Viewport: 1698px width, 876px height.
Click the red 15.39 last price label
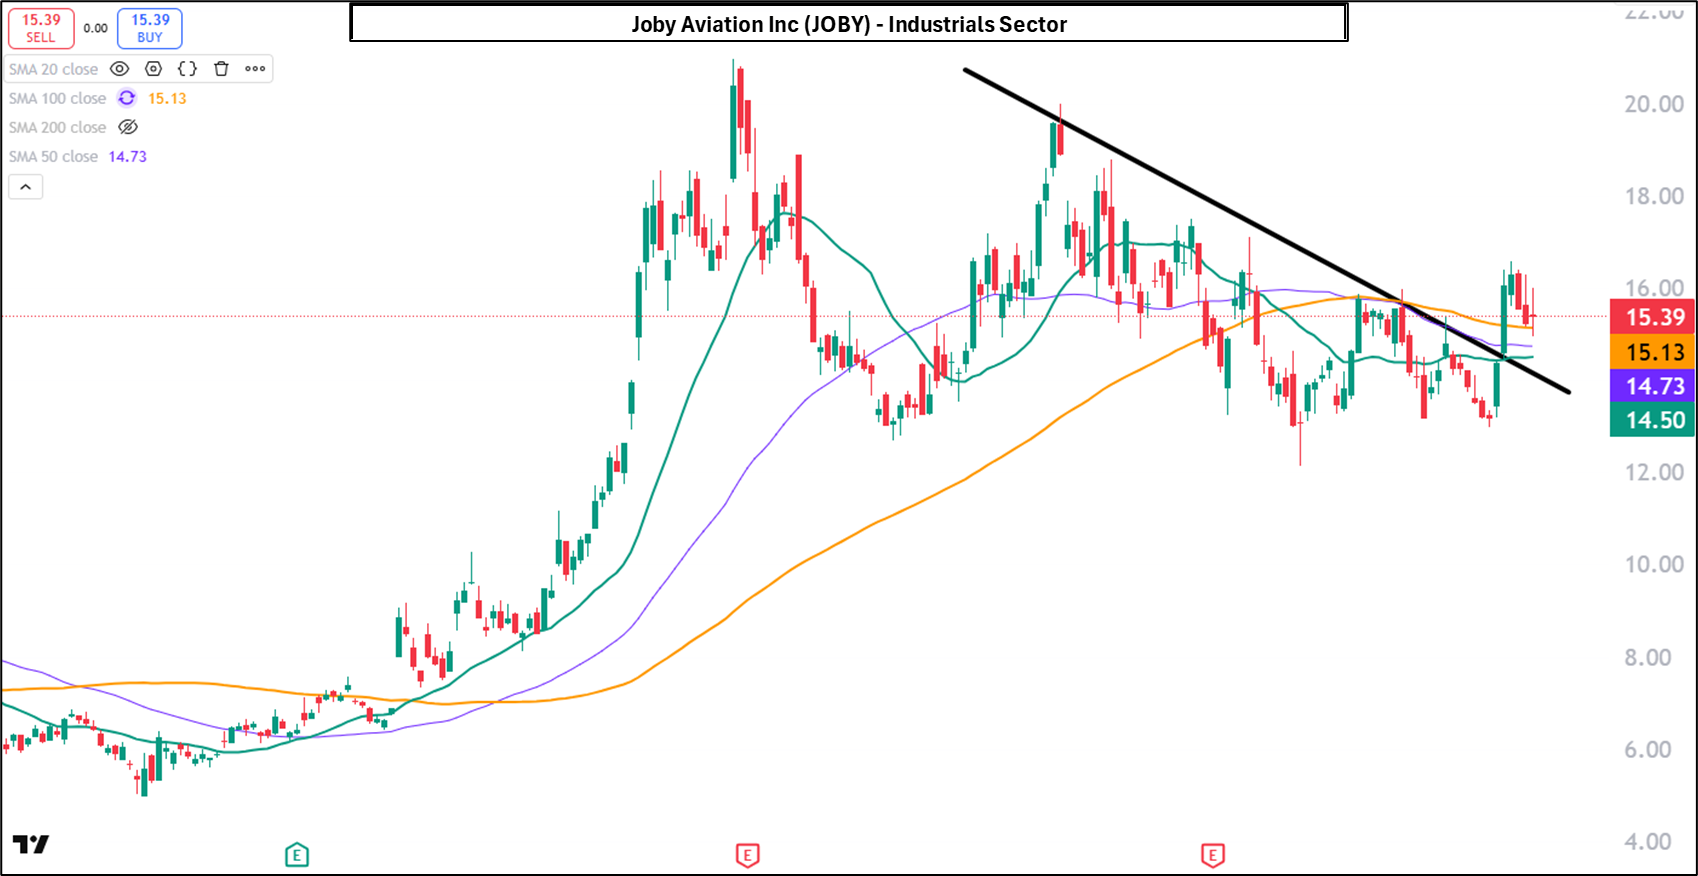[x=1654, y=317]
